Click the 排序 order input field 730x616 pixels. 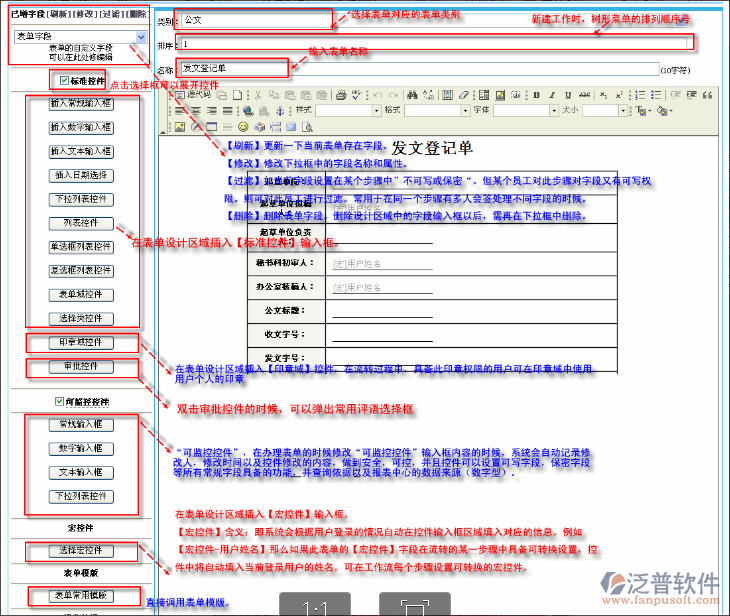434,44
